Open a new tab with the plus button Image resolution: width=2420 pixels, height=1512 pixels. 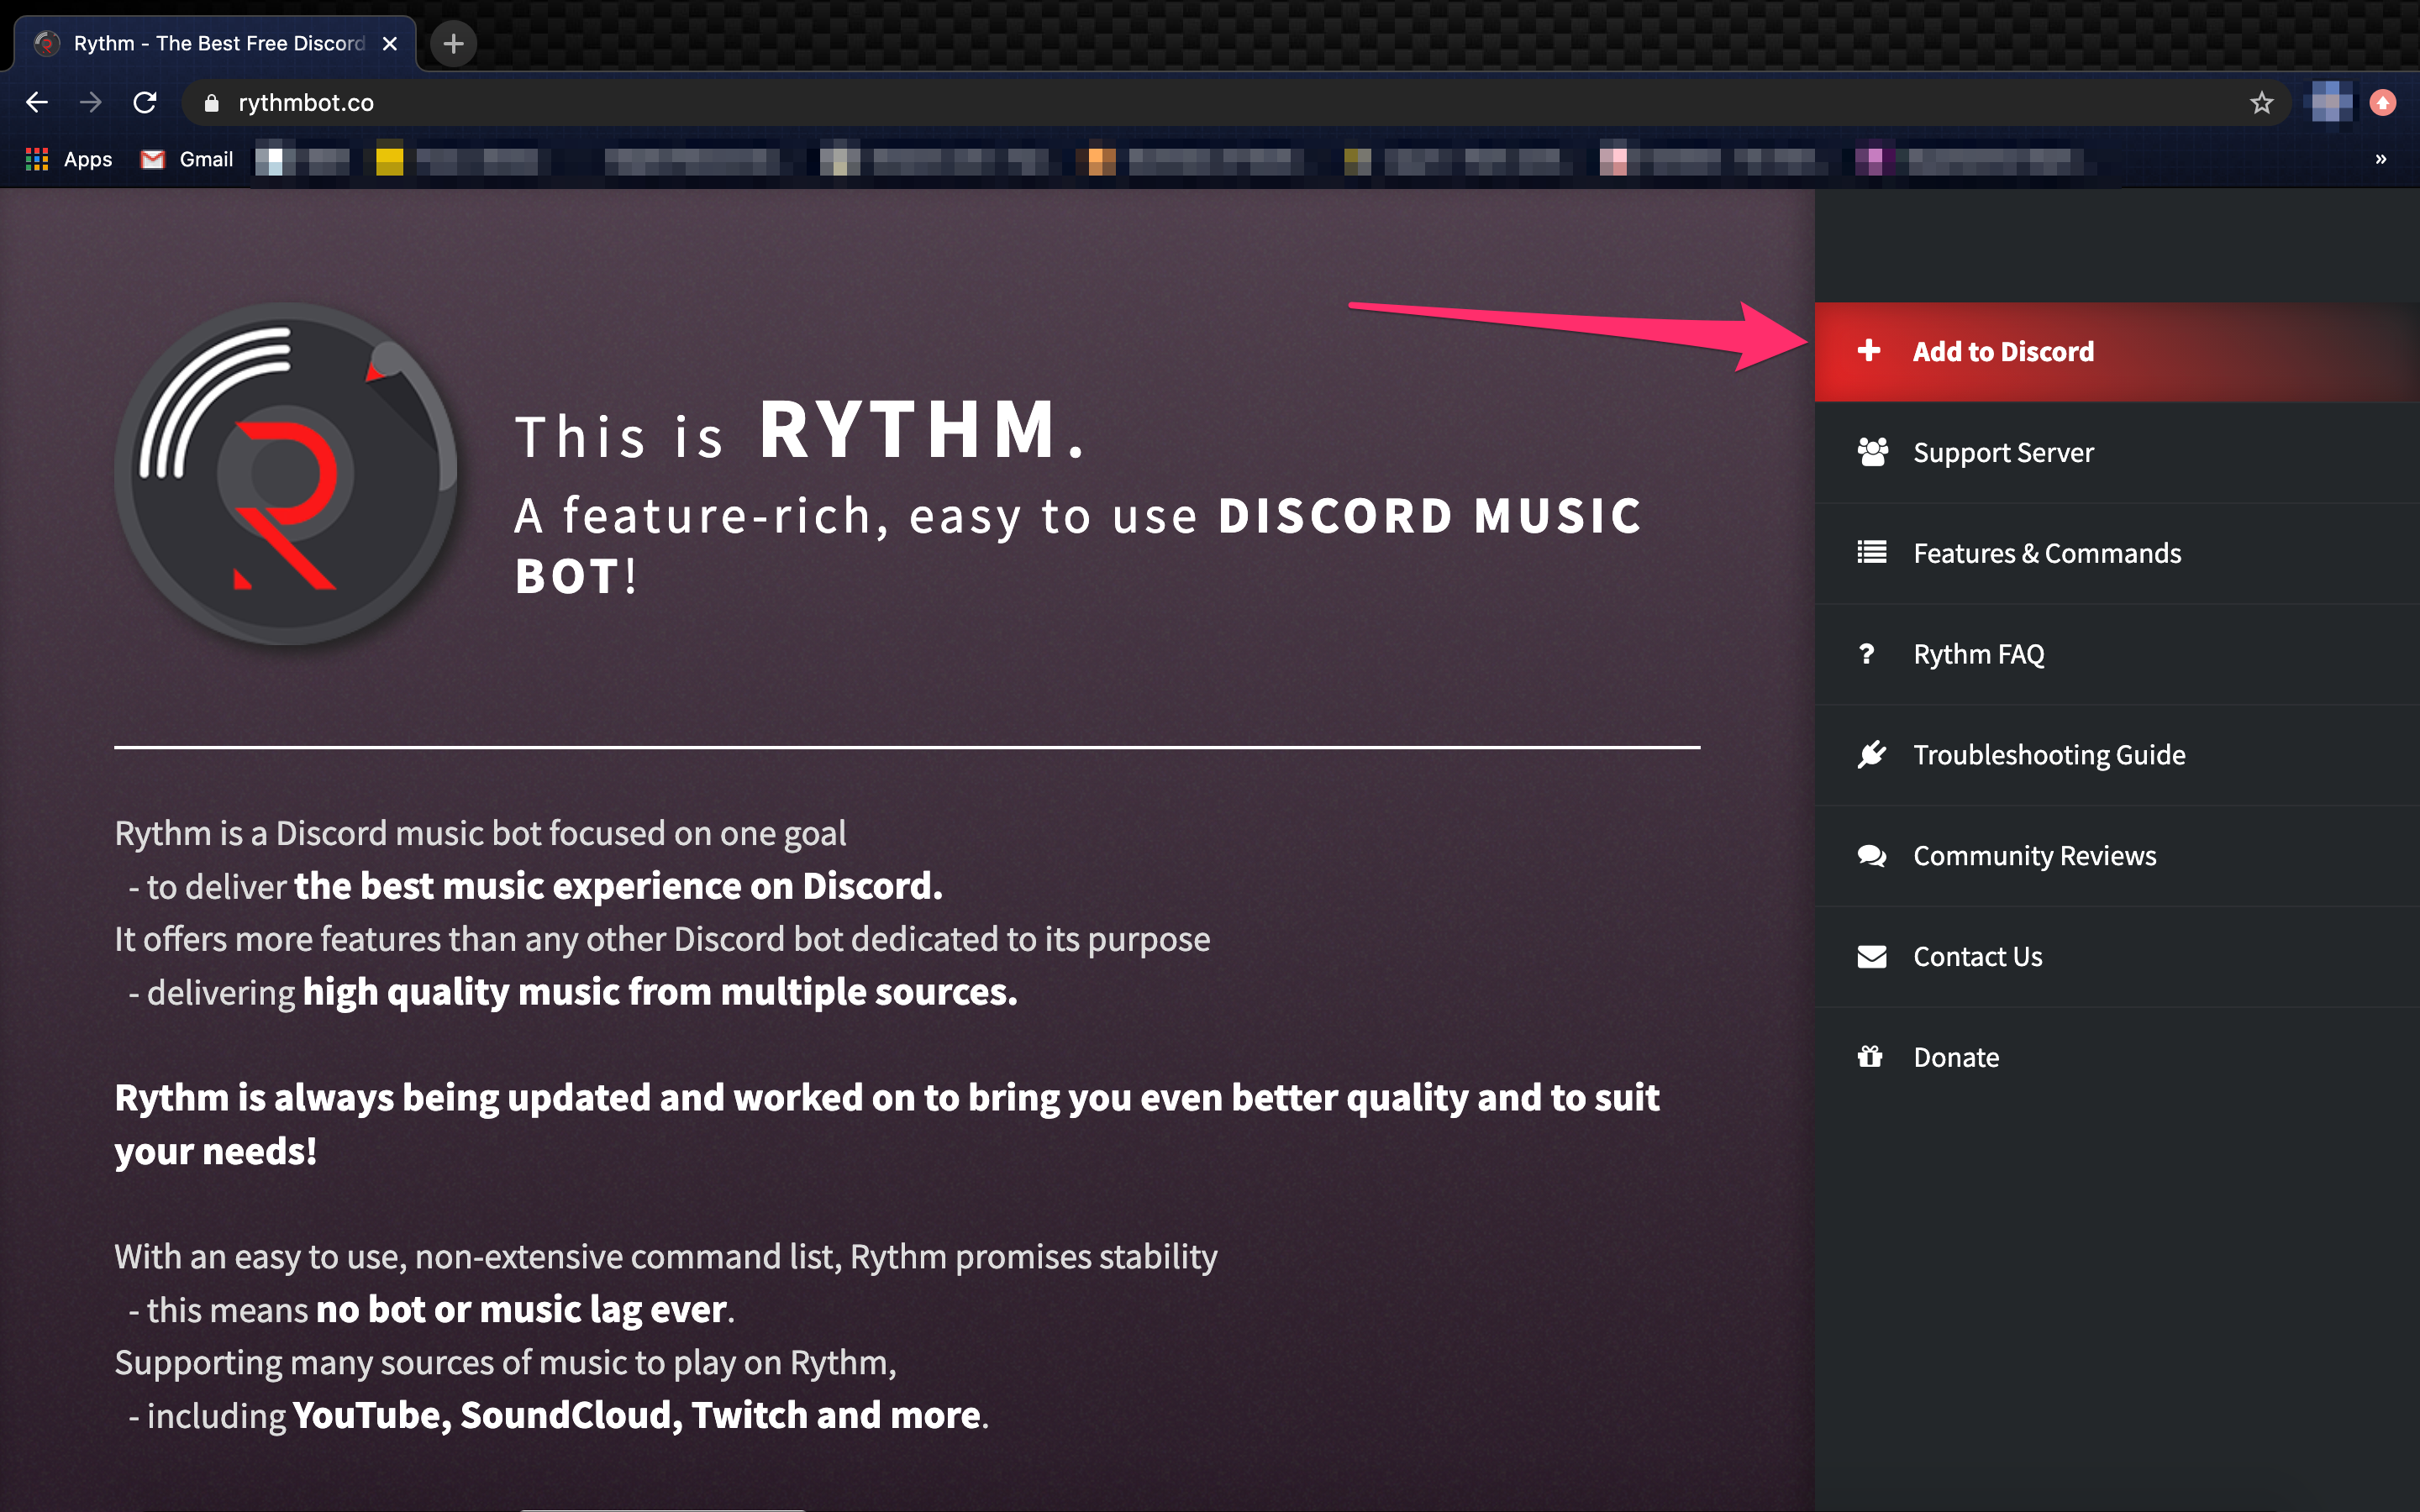453,43
